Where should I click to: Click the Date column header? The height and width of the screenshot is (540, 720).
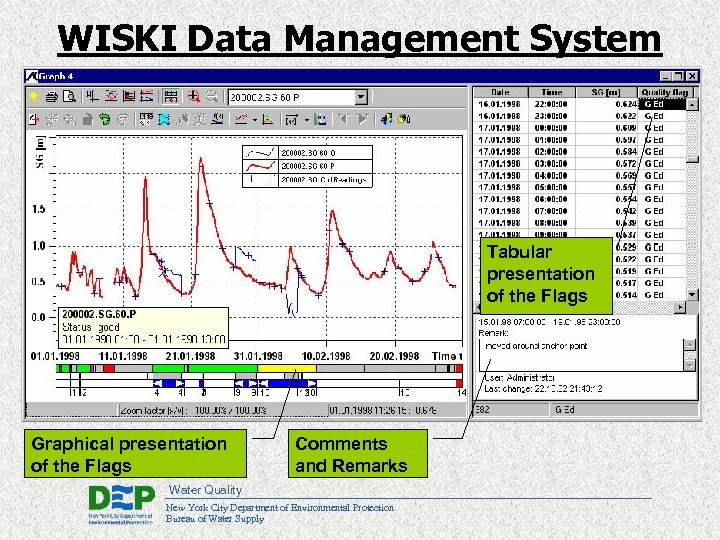tap(501, 92)
